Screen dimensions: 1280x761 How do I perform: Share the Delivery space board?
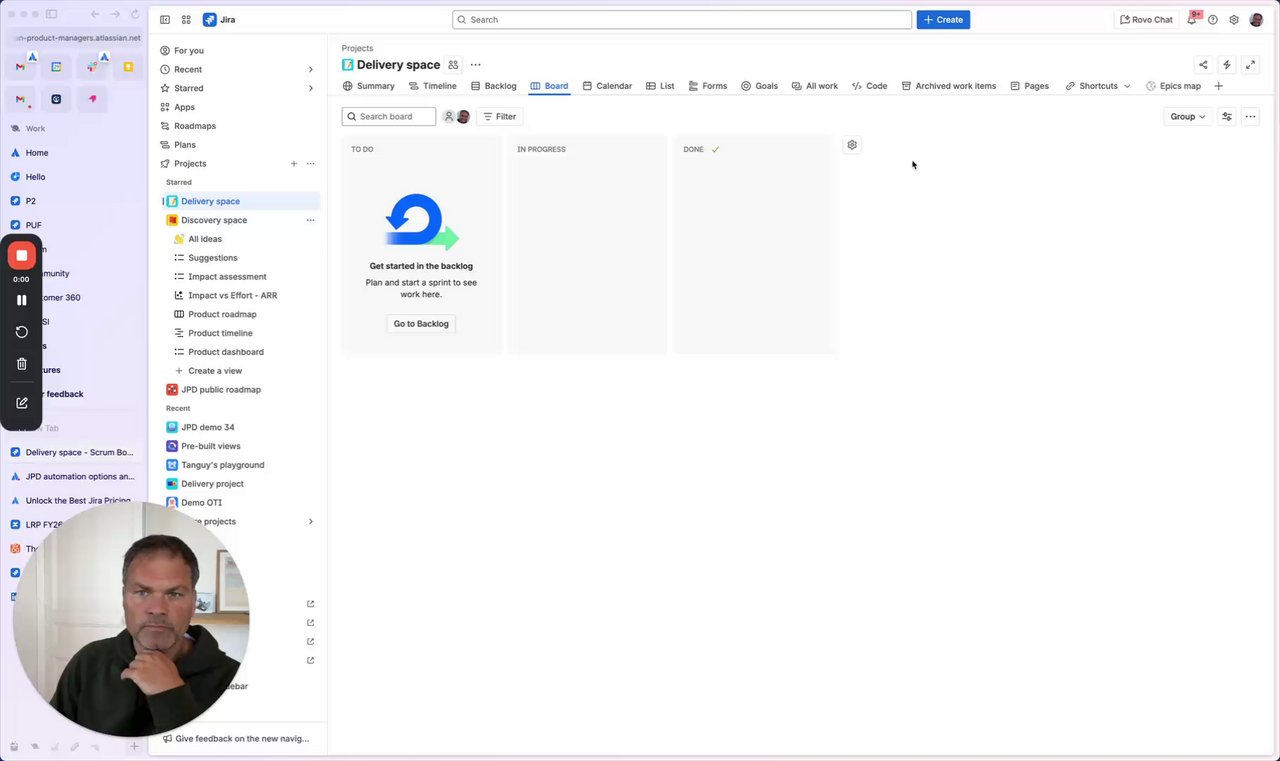pyautogui.click(x=1203, y=65)
